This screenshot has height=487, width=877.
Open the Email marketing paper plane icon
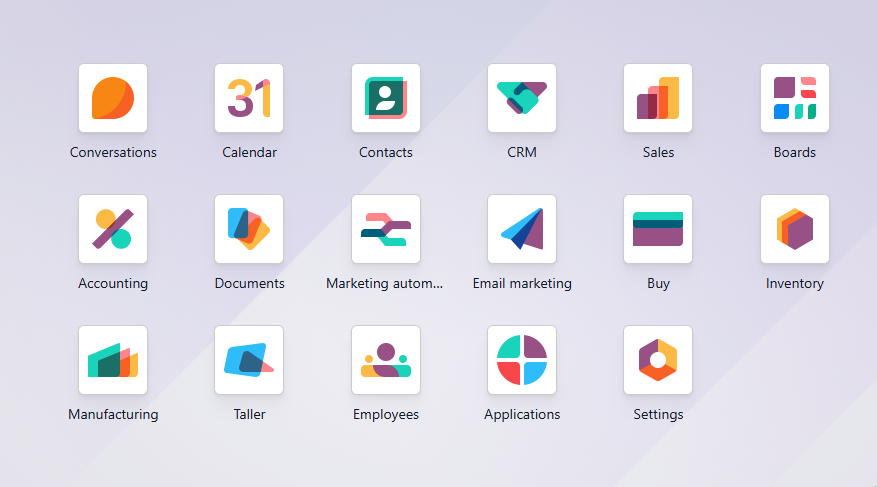click(522, 229)
